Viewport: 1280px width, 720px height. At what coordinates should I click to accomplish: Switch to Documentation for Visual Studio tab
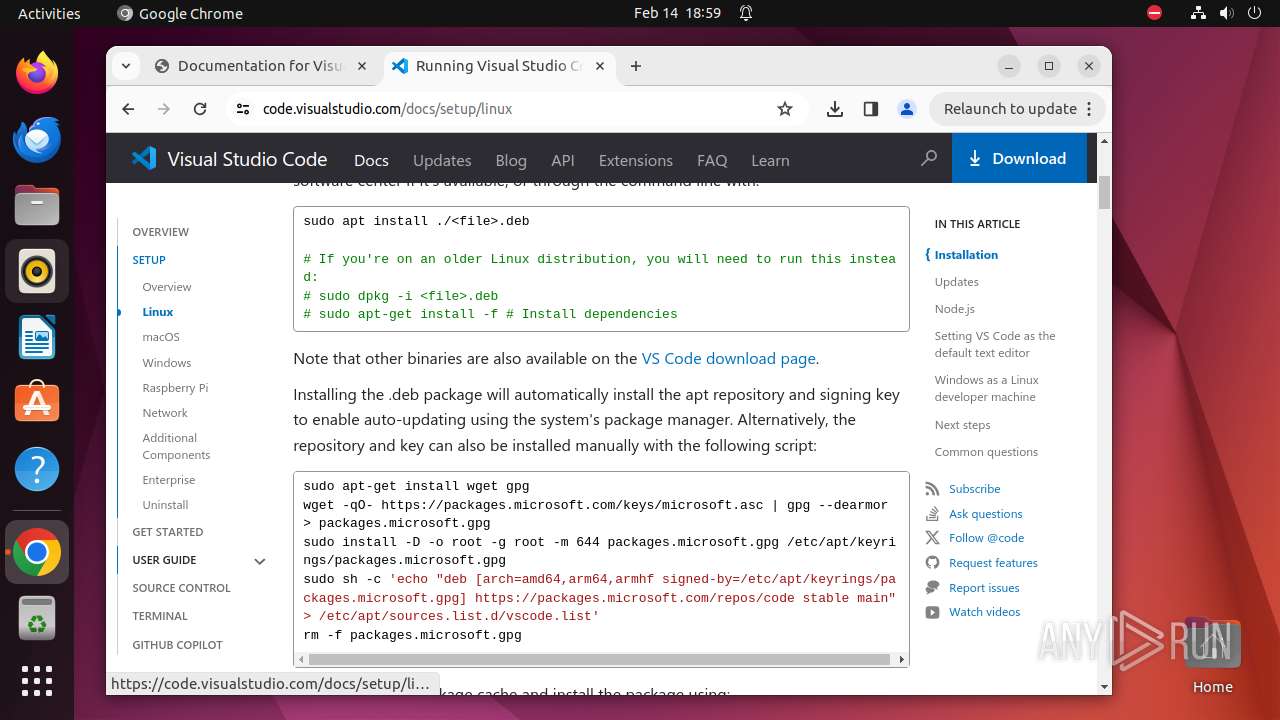click(261, 66)
